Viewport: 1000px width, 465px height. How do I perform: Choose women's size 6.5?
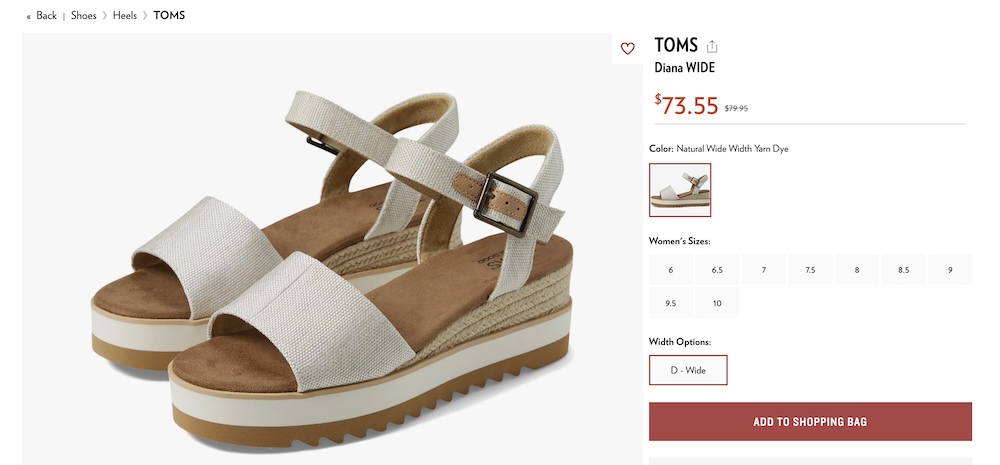click(717, 270)
